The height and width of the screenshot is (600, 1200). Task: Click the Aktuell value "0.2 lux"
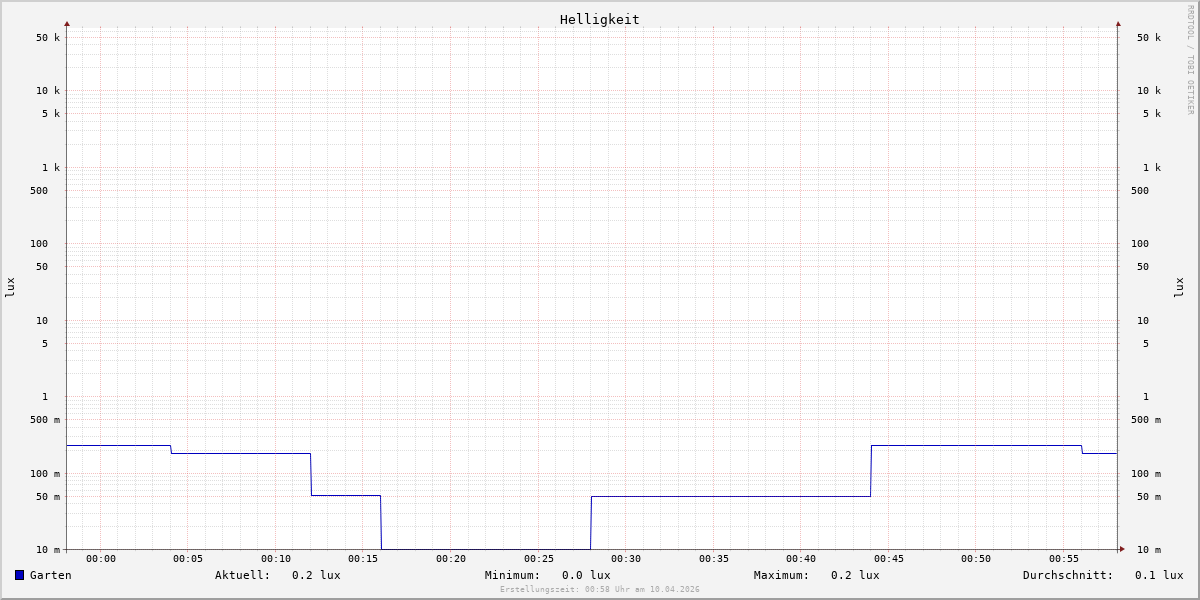[316, 575]
